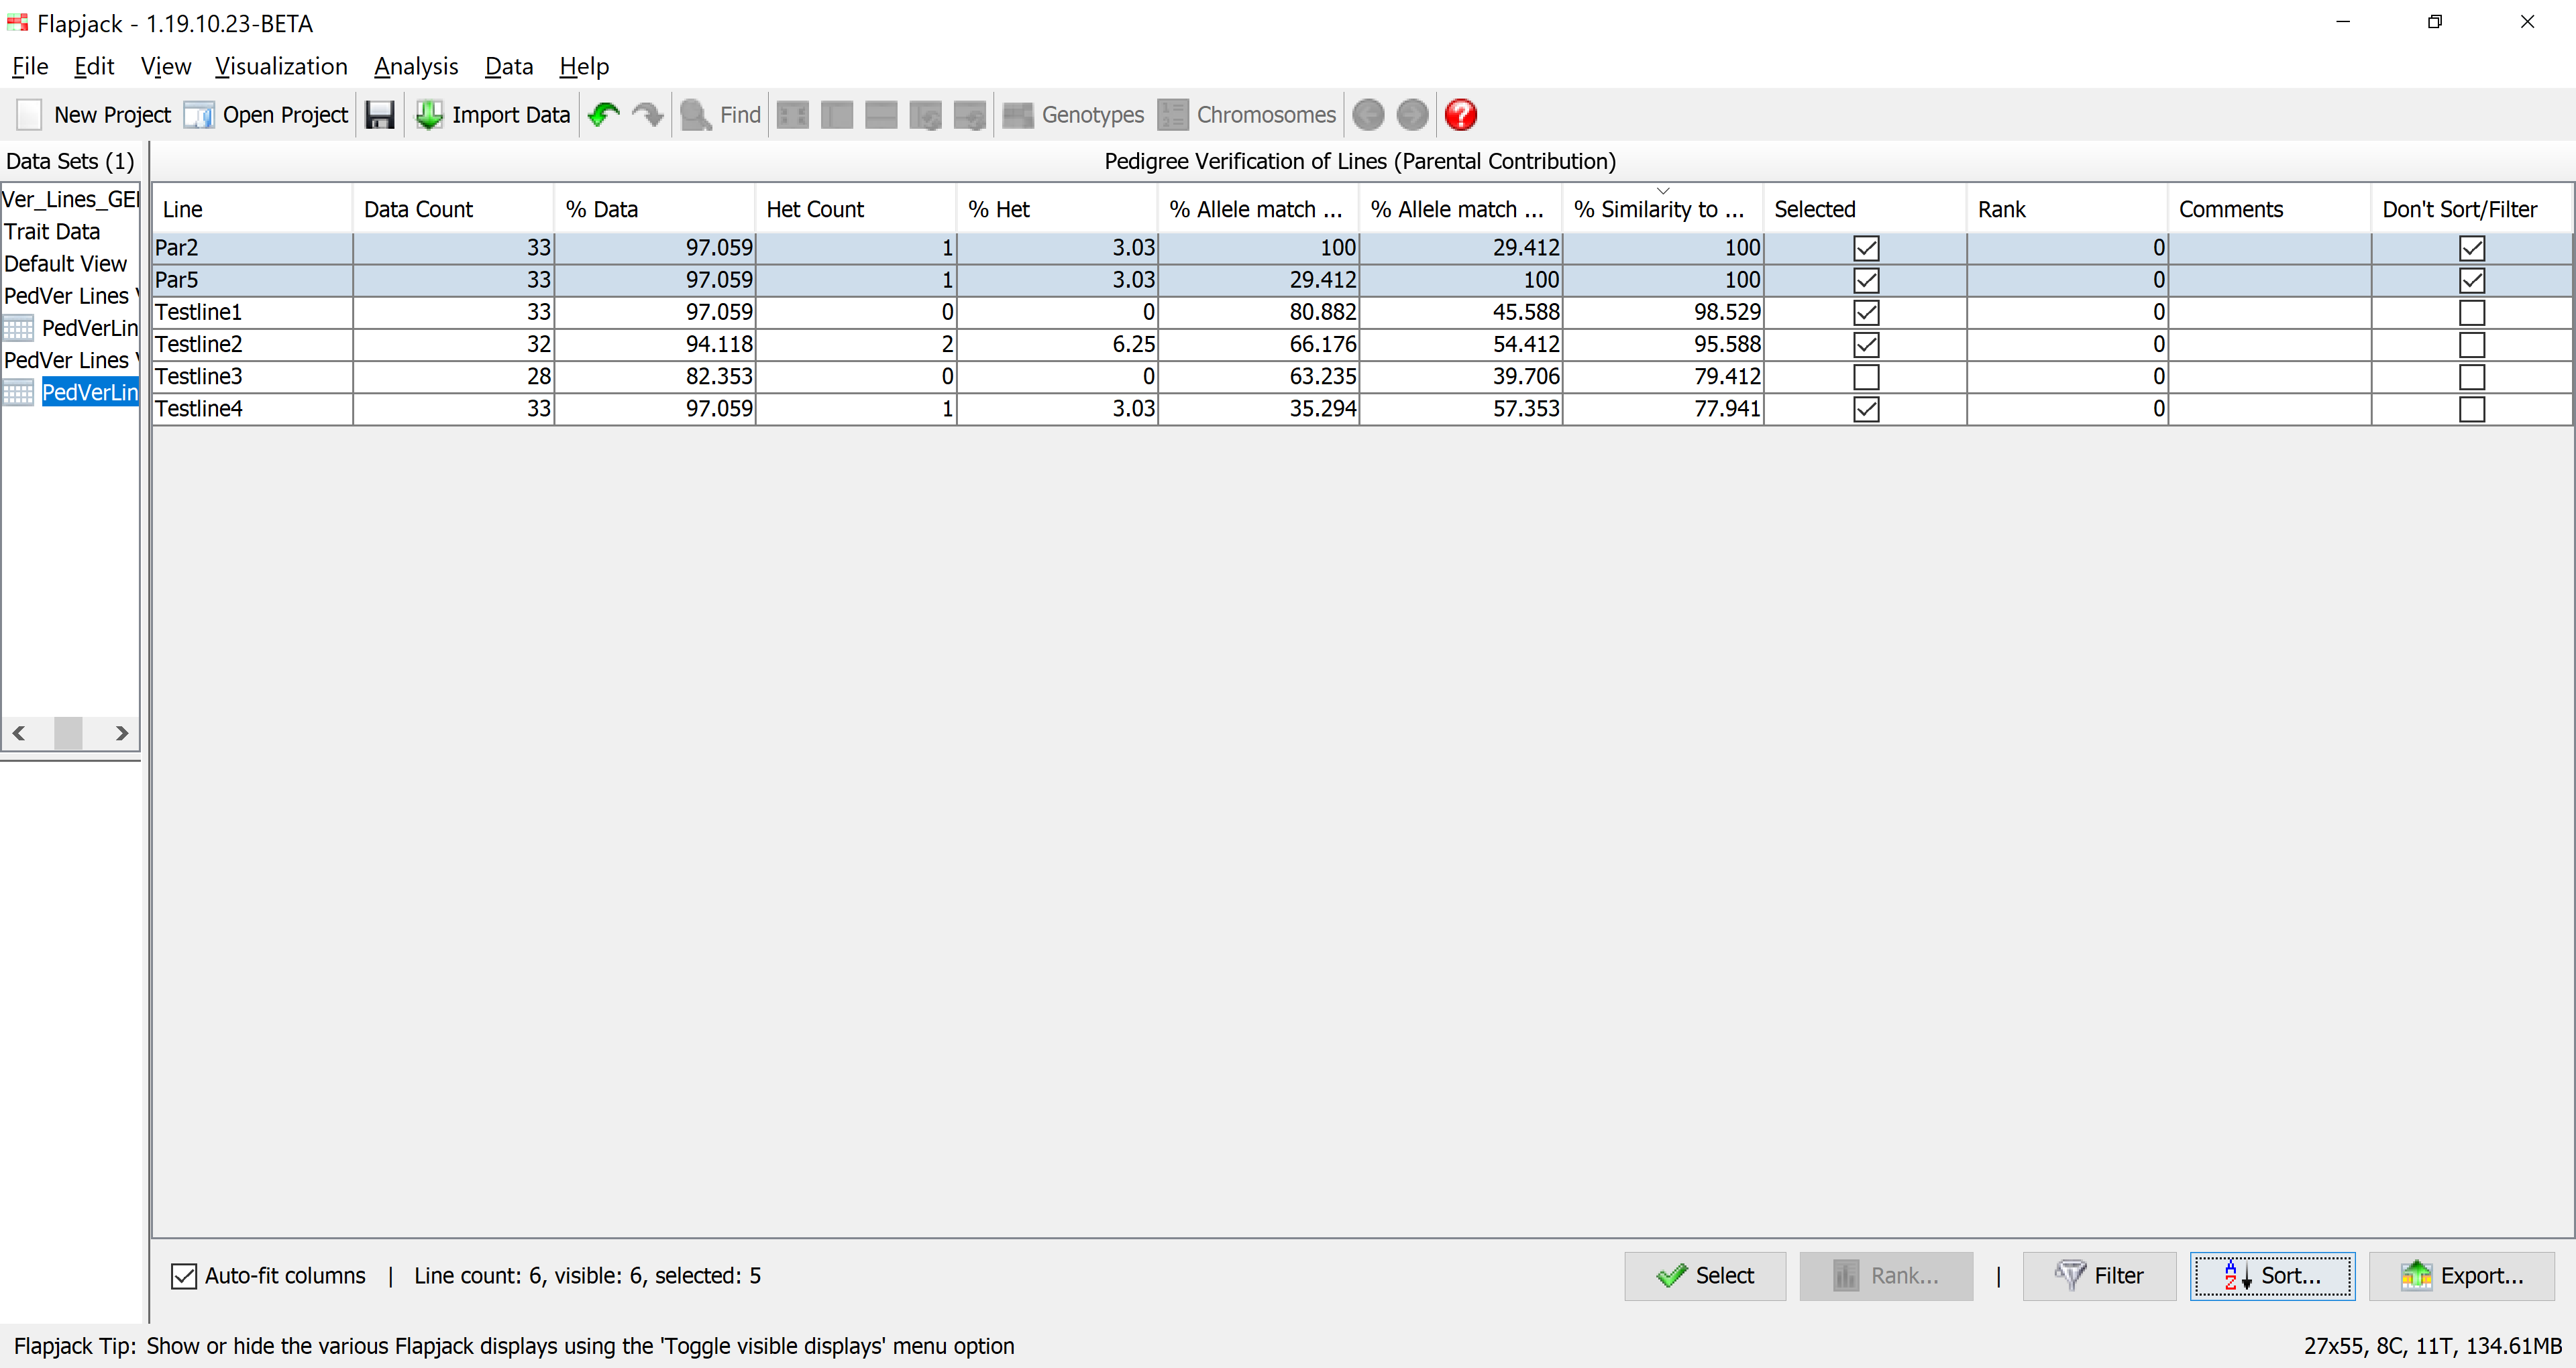2576x1368 pixels.
Task: Click the grey Redo arrow icon
Action: point(648,115)
